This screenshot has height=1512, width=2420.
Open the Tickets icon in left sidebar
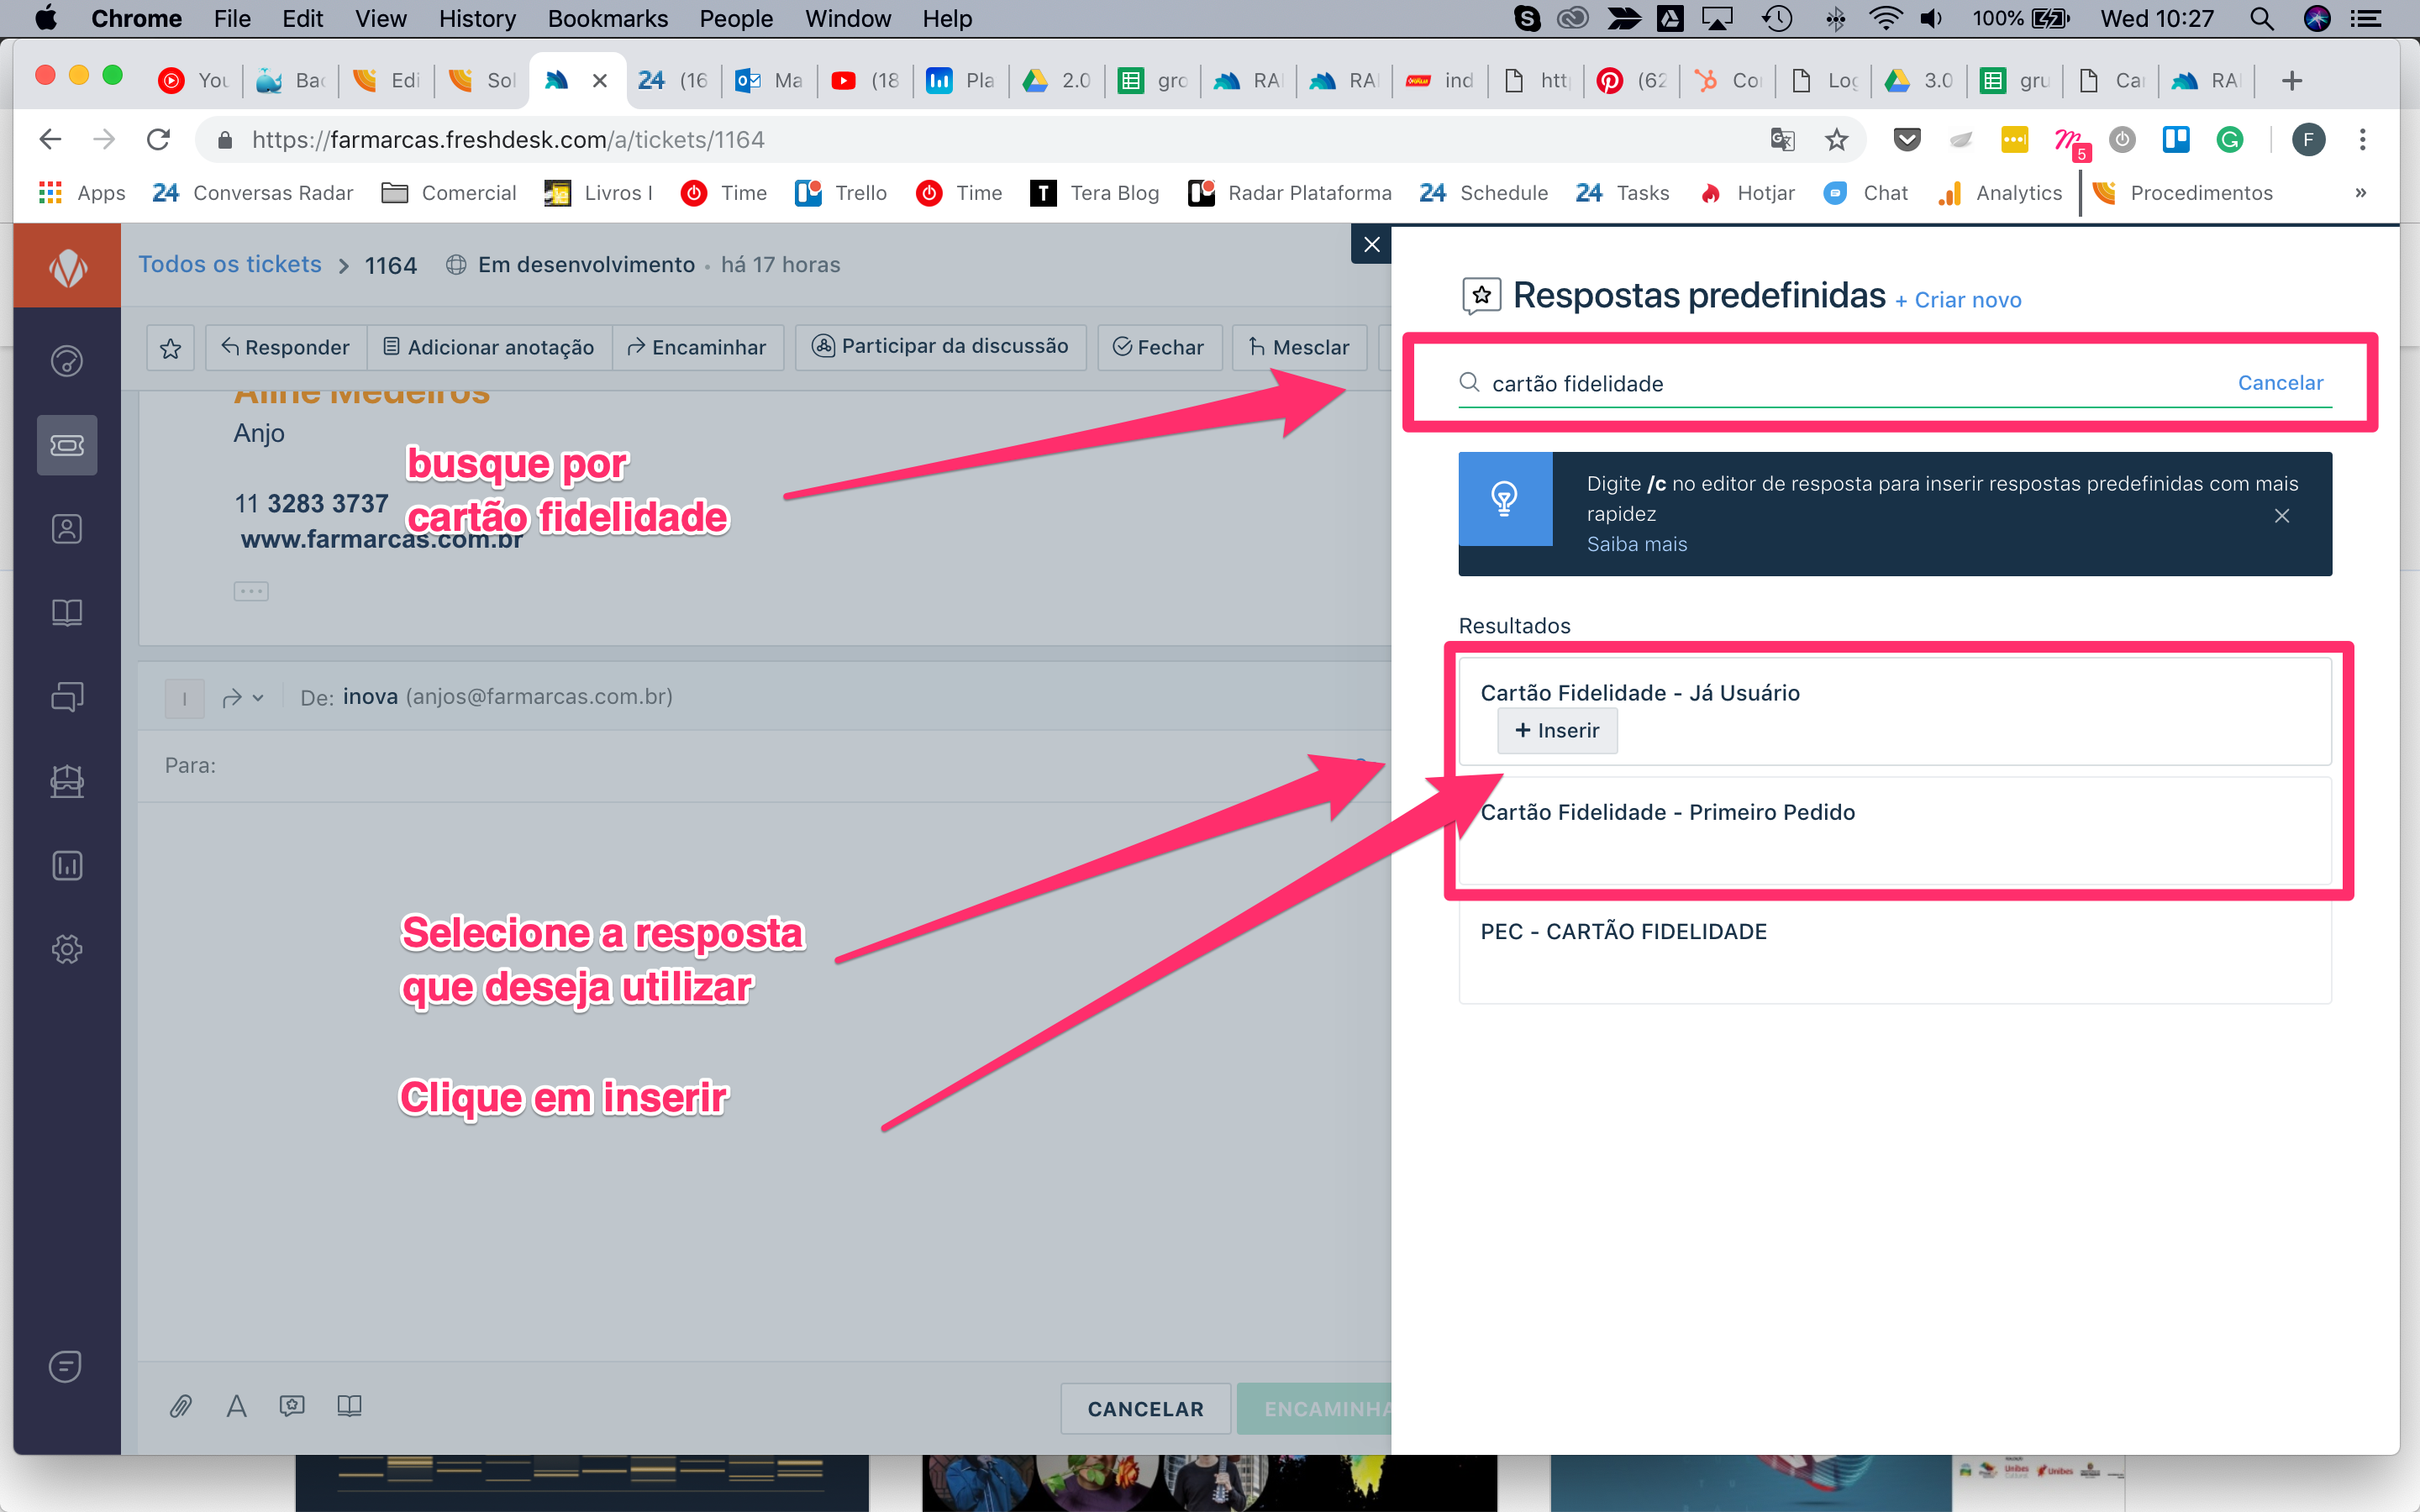tap(67, 445)
